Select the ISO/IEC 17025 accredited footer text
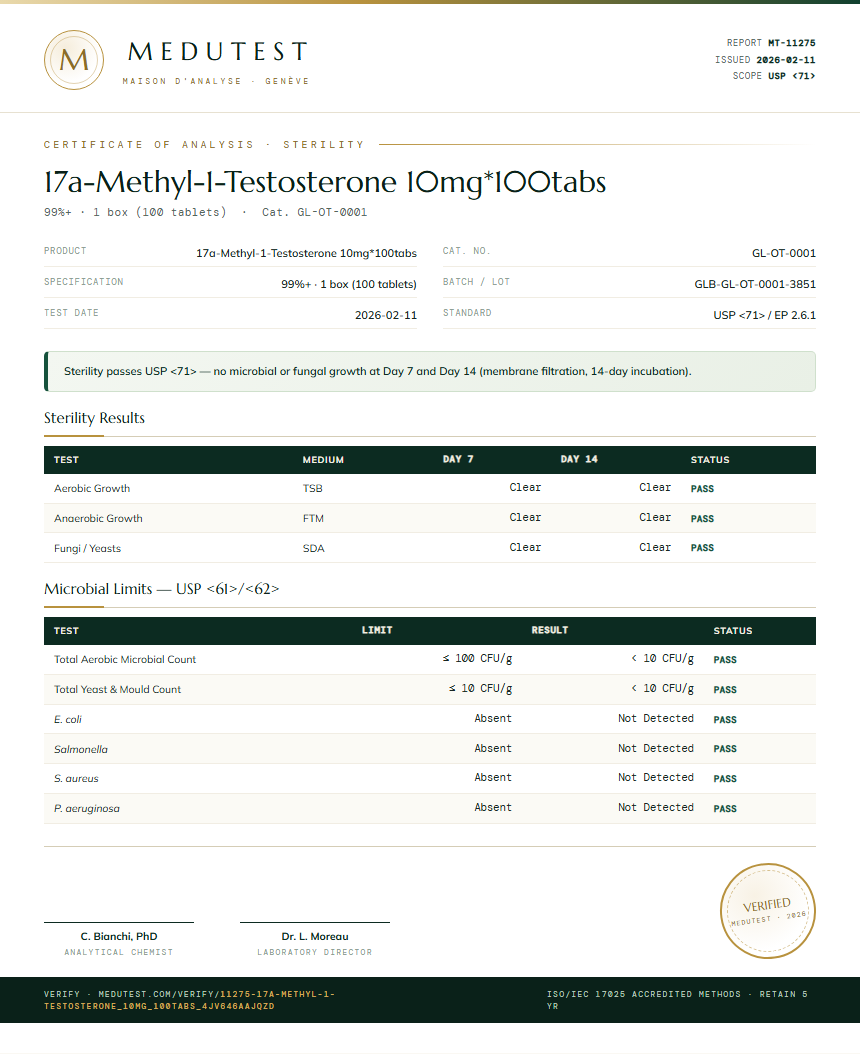The image size is (860, 1054). pyautogui.click(x=677, y=1000)
